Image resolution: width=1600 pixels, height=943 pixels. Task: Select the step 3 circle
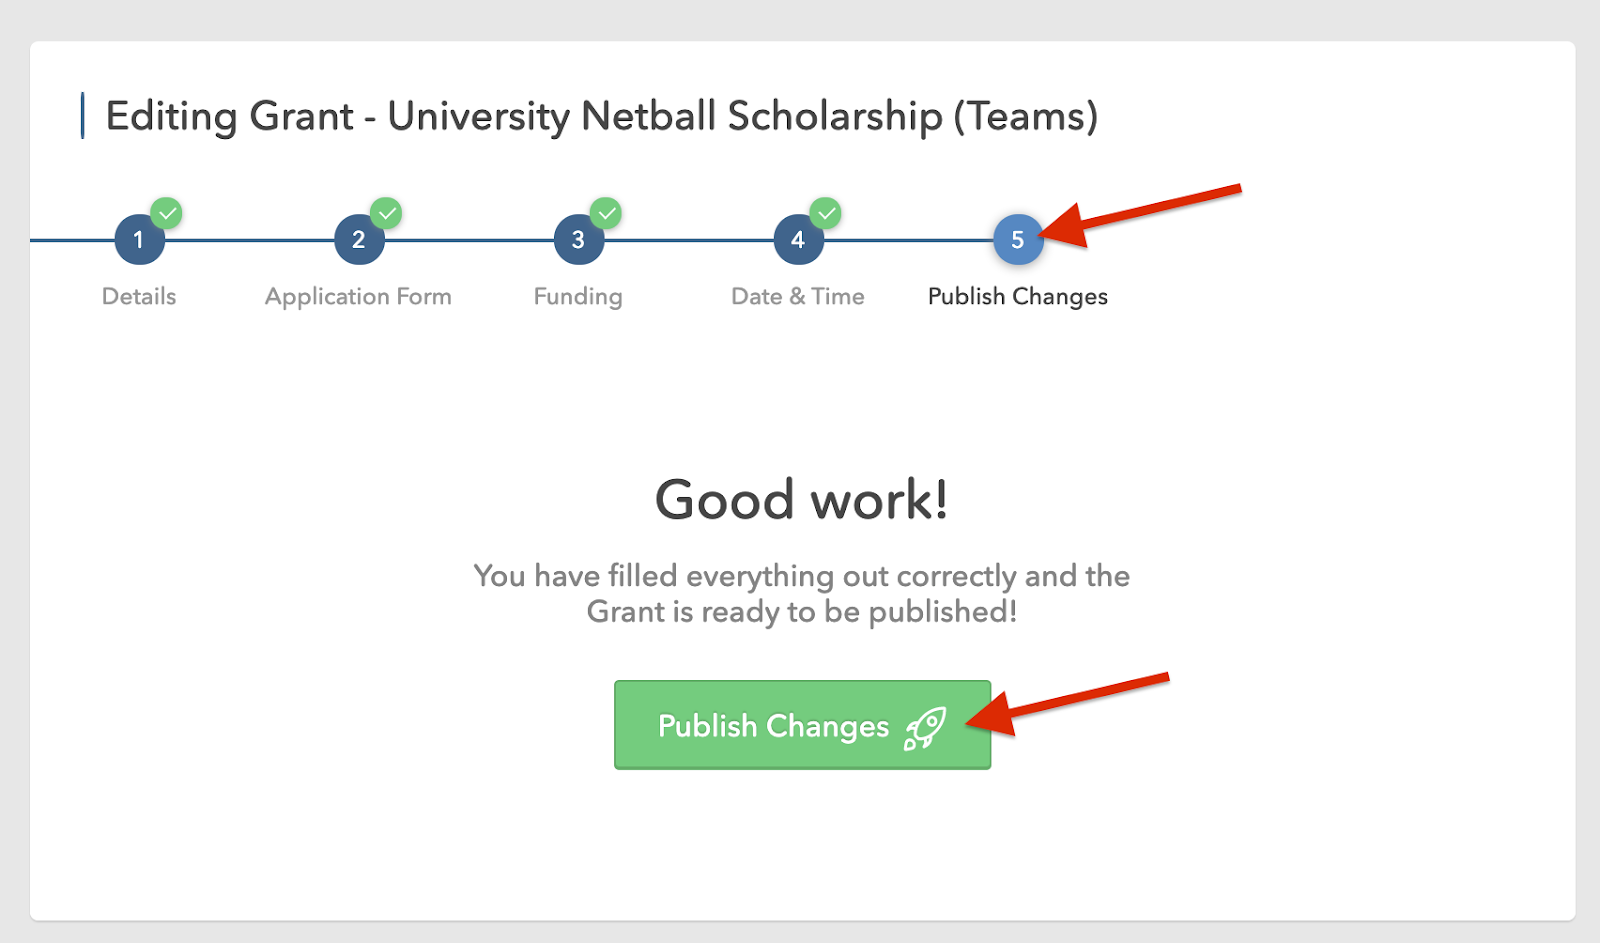(x=579, y=240)
